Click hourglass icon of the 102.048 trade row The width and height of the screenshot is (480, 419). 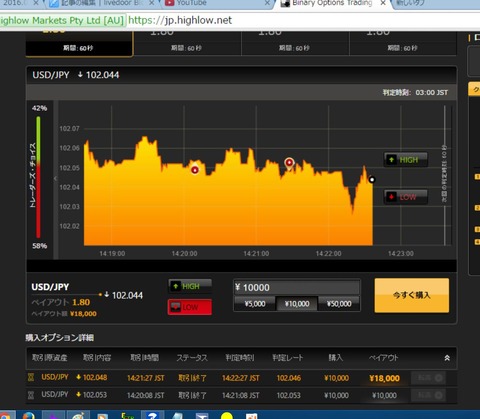click(31, 377)
